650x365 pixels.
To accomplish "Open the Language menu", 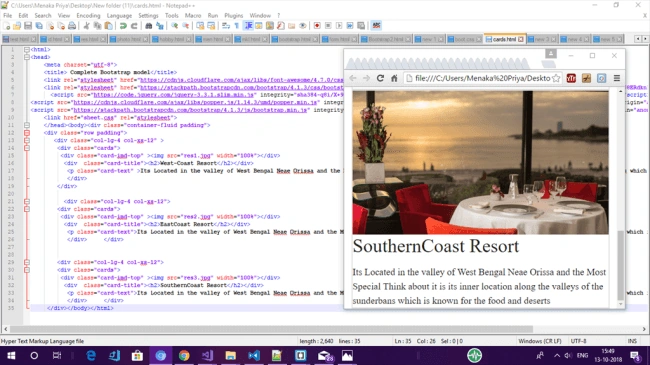I will coord(119,15).
